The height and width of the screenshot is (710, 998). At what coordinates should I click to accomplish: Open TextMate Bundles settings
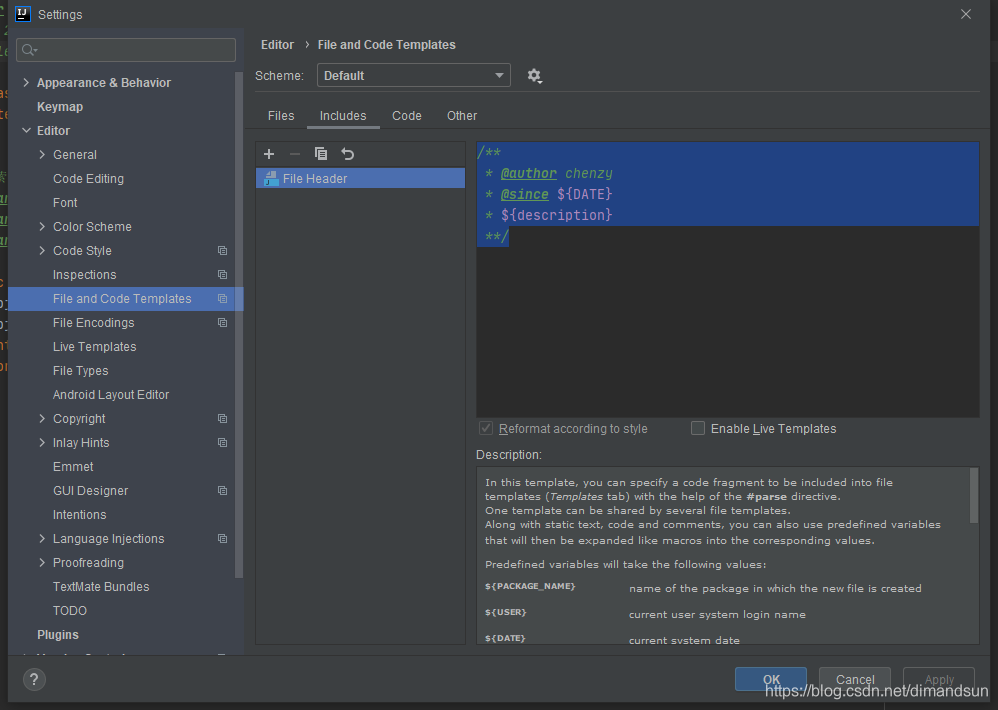tap(101, 587)
